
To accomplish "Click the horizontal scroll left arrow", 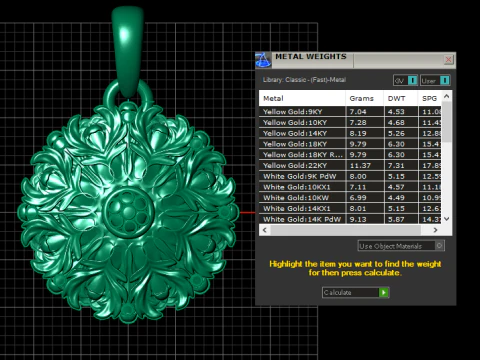I will [x=265, y=230].
